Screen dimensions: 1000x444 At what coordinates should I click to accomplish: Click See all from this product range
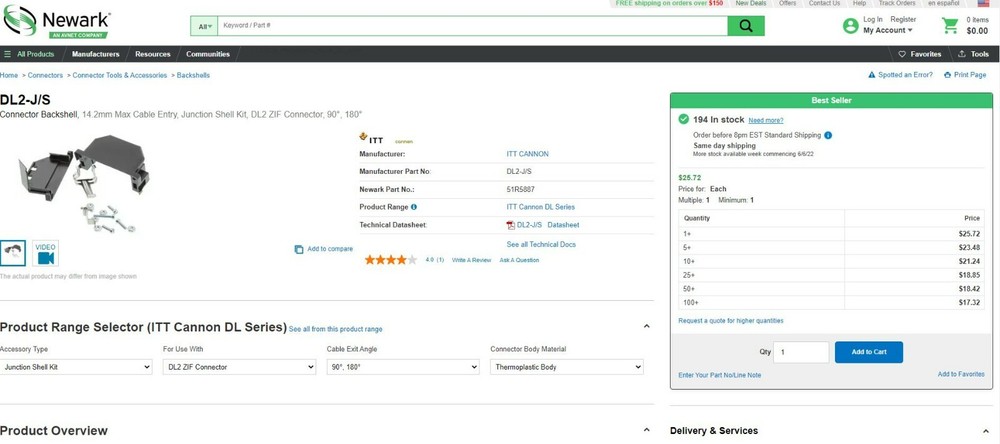tap(335, 329)
